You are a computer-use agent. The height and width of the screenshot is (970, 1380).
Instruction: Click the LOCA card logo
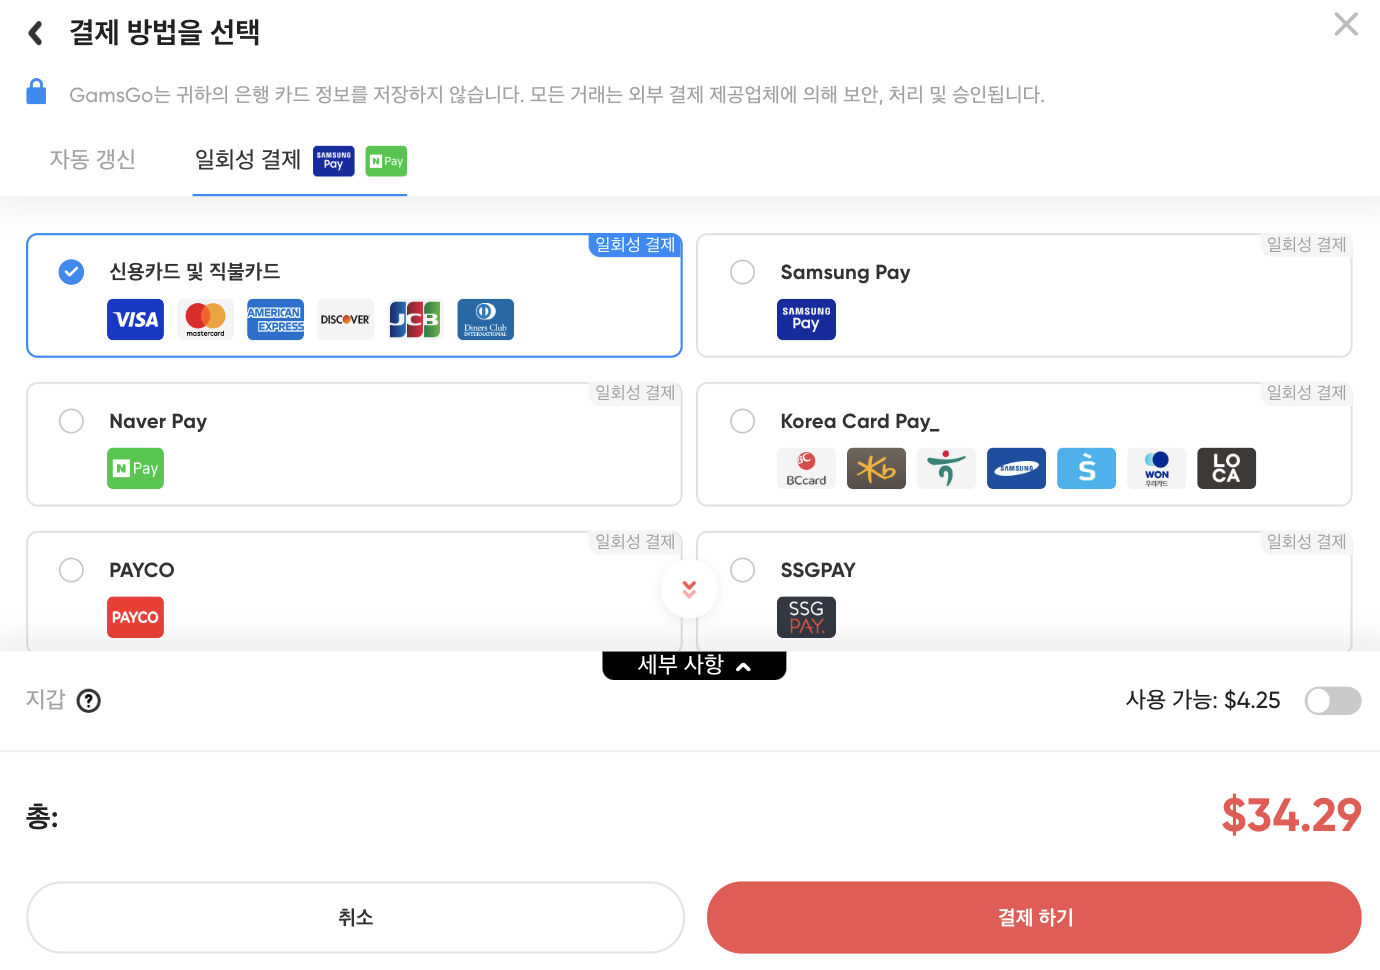pos(1226,468)
